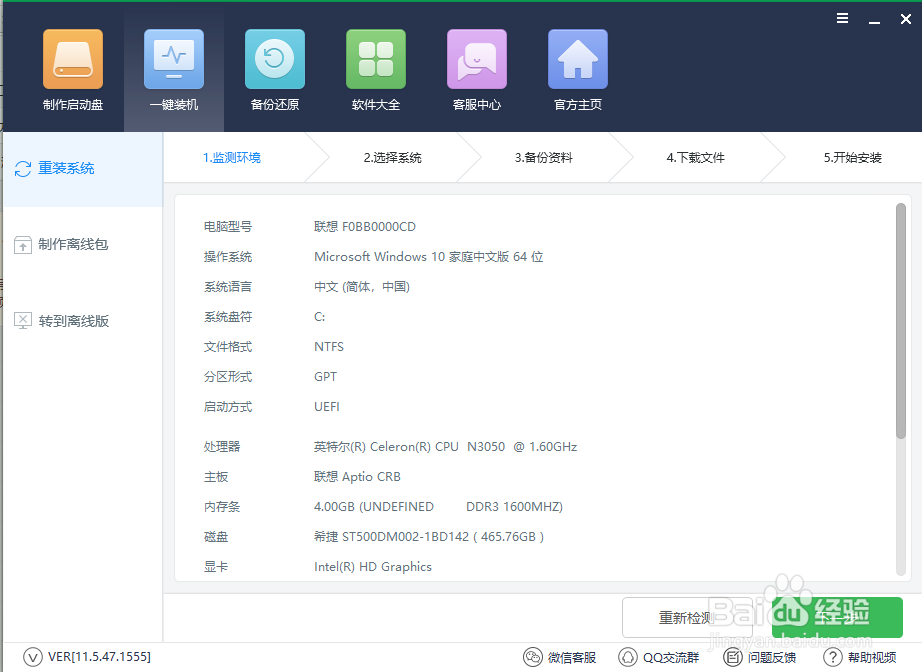This screenshot has height=672, width=922.
Task: Open the QQ交流群 group icon
Action: click(658, 657)
